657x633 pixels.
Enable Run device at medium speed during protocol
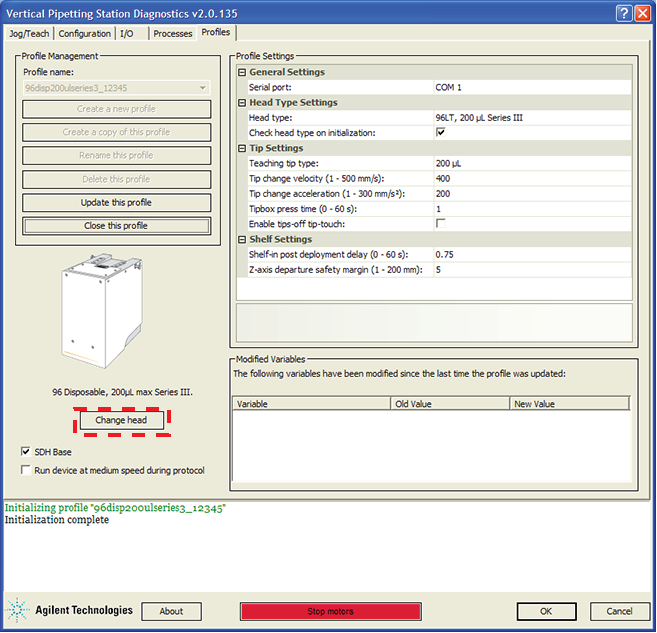click(26, 470)
